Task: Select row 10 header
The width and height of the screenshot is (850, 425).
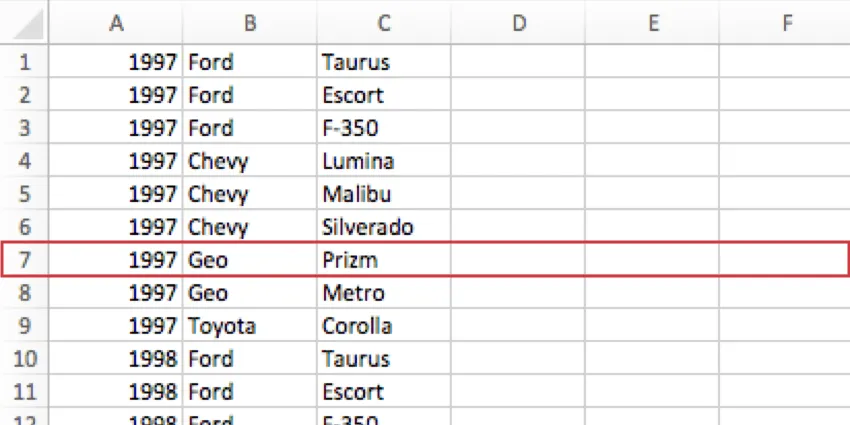Action: (x=25, y=359)
